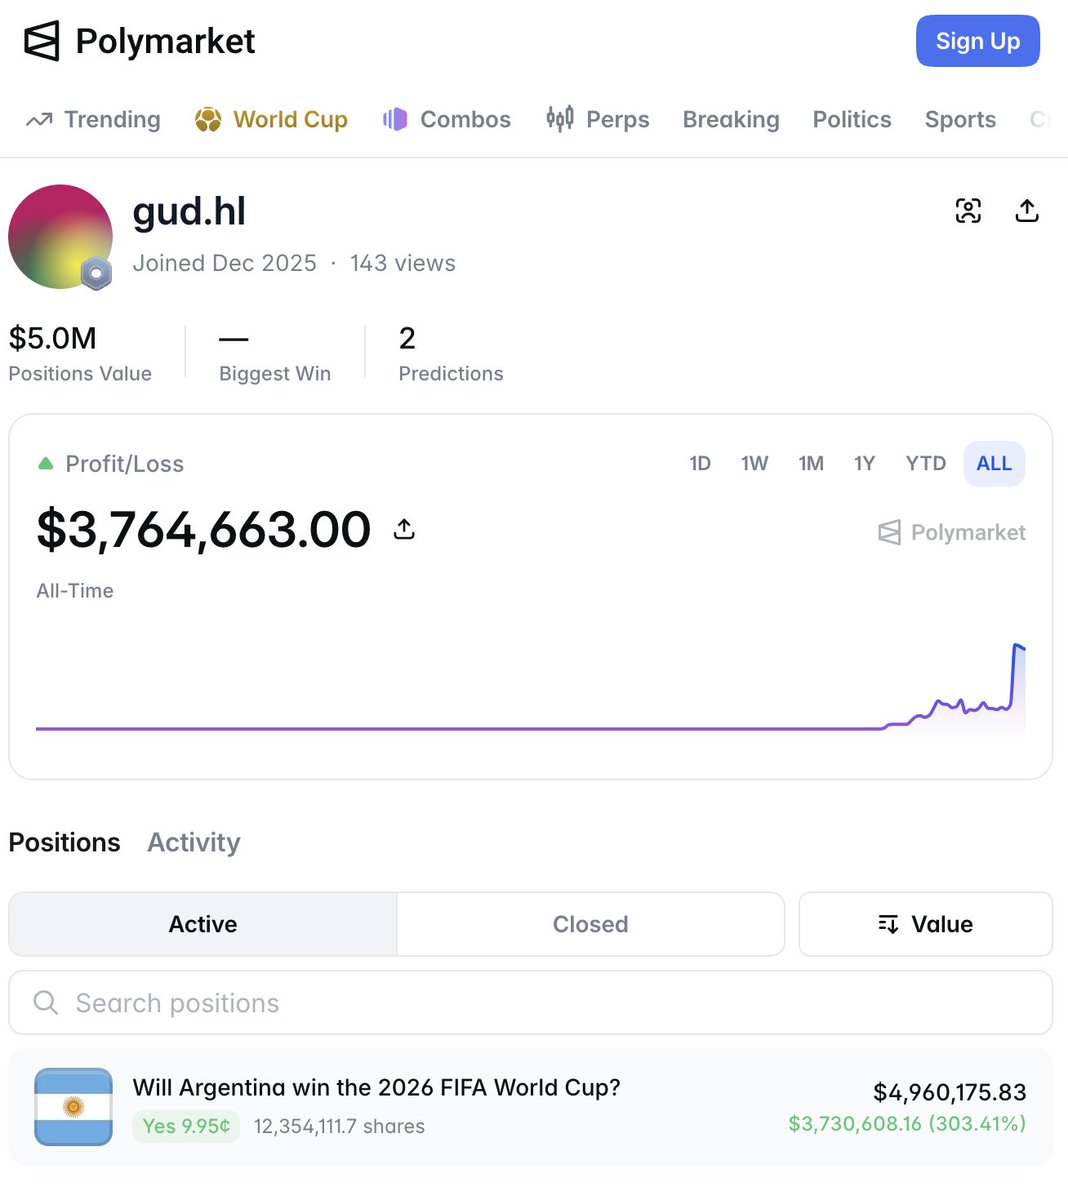The width and height of the screenshot is (1068, 1200).
Task: Click the Trending arrow icon
Action: 39,120
